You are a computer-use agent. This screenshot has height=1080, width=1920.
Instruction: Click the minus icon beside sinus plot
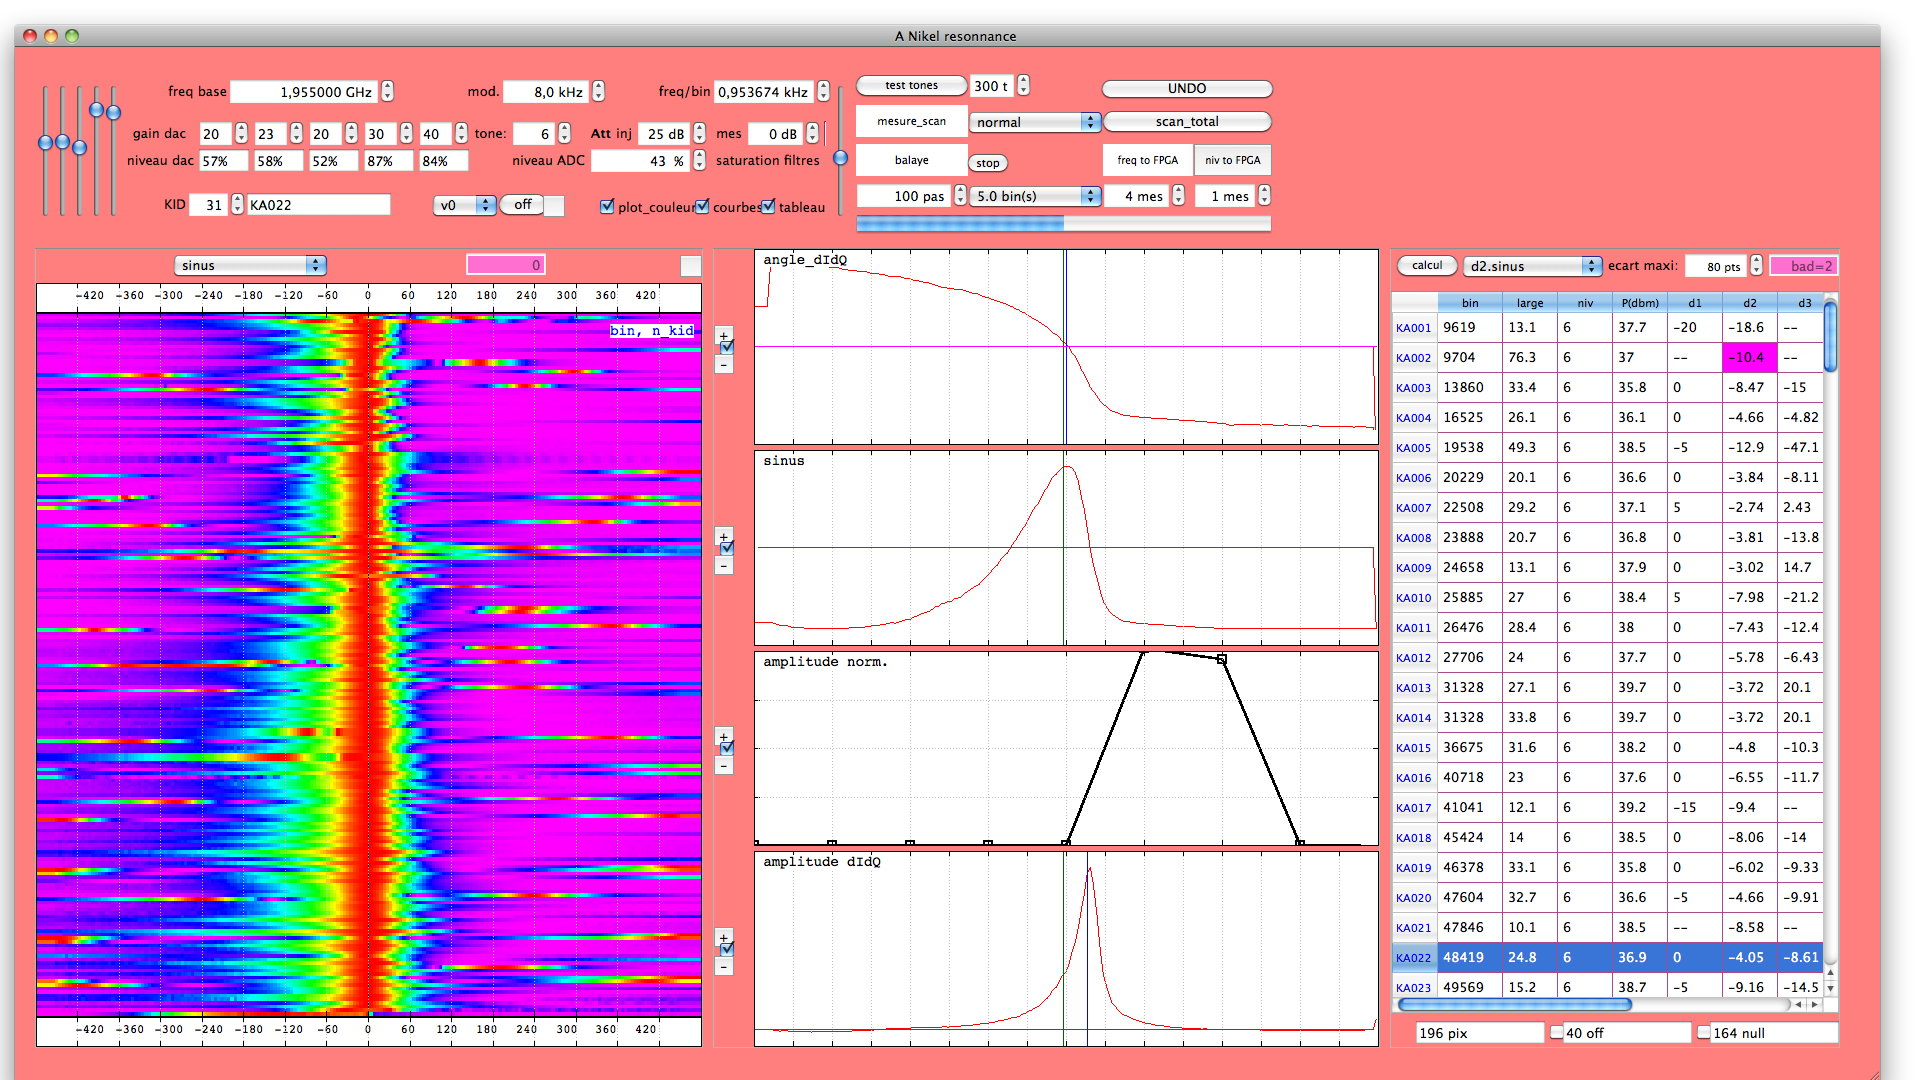(724, 567)
